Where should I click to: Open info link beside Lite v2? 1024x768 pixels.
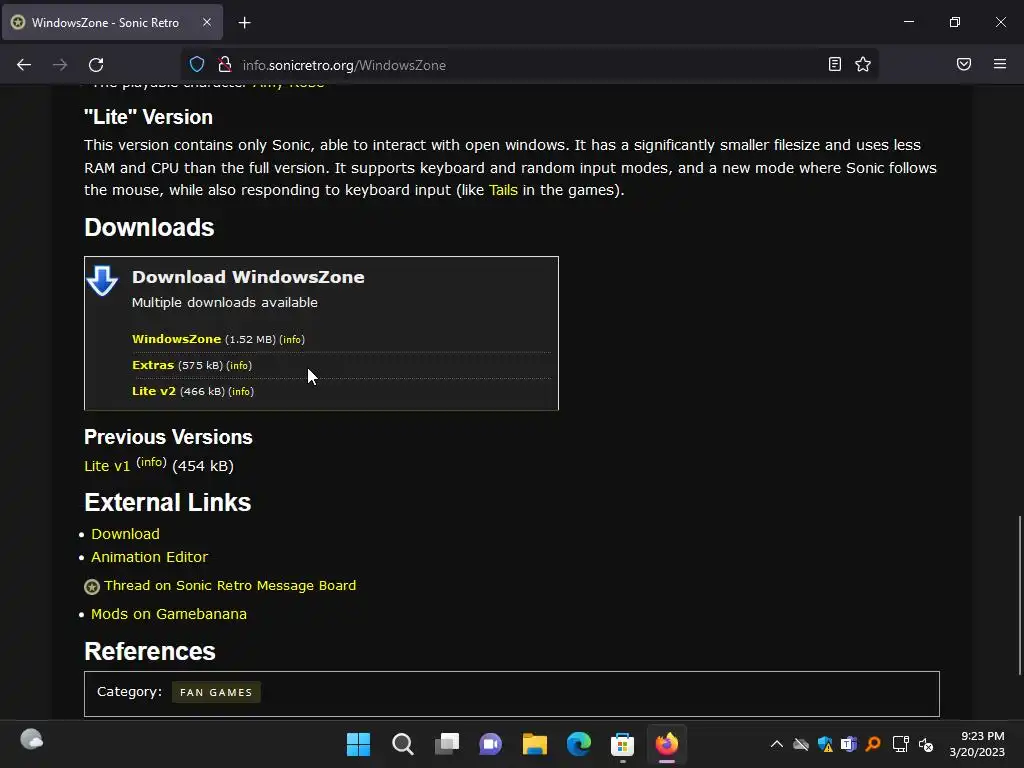(241, 392)
